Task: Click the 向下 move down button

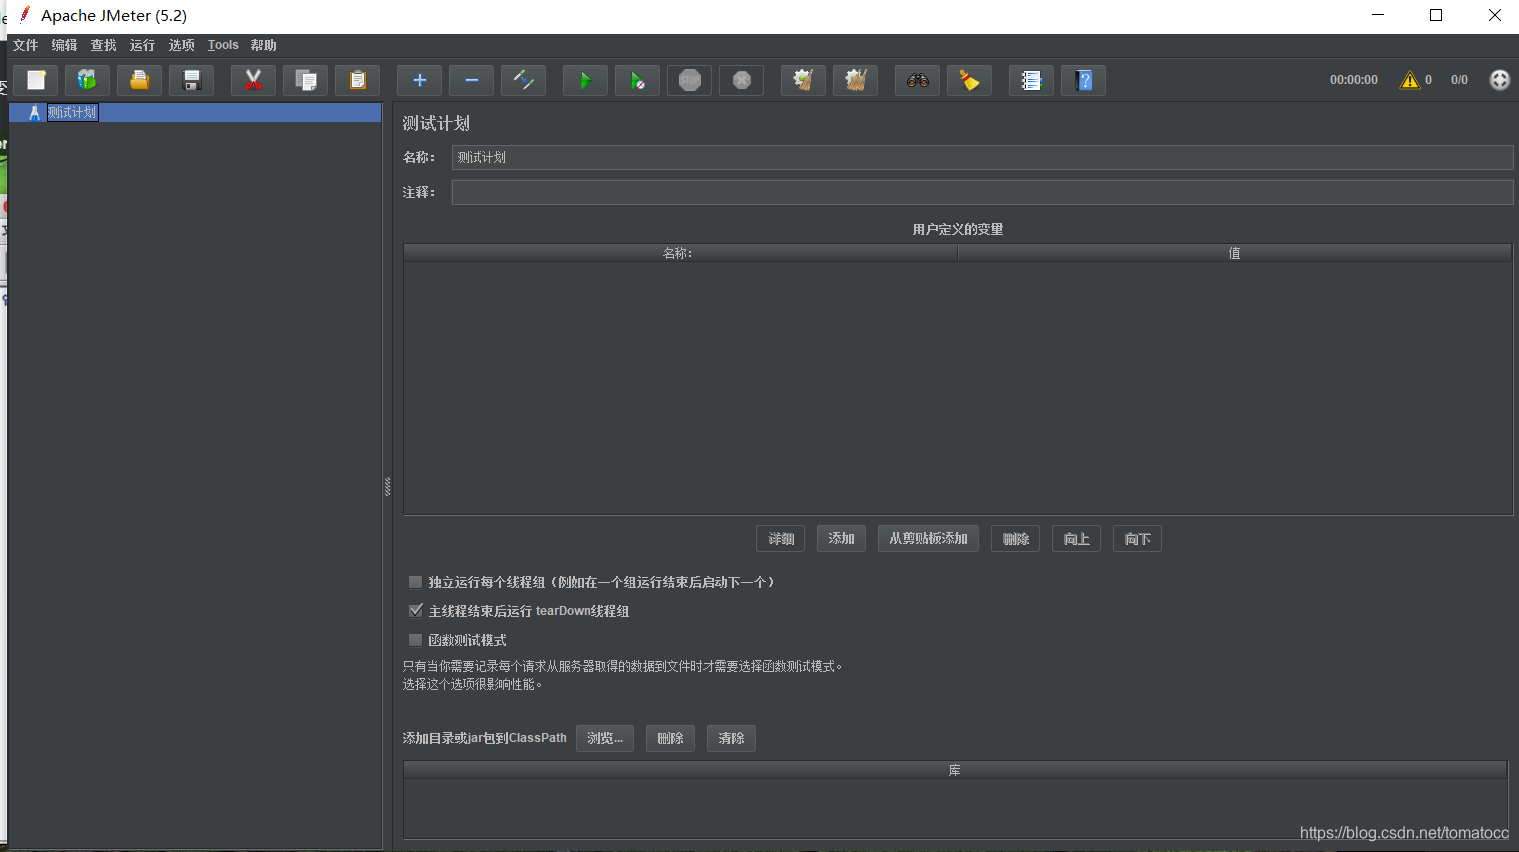Action: click(x=1138, y=539)
